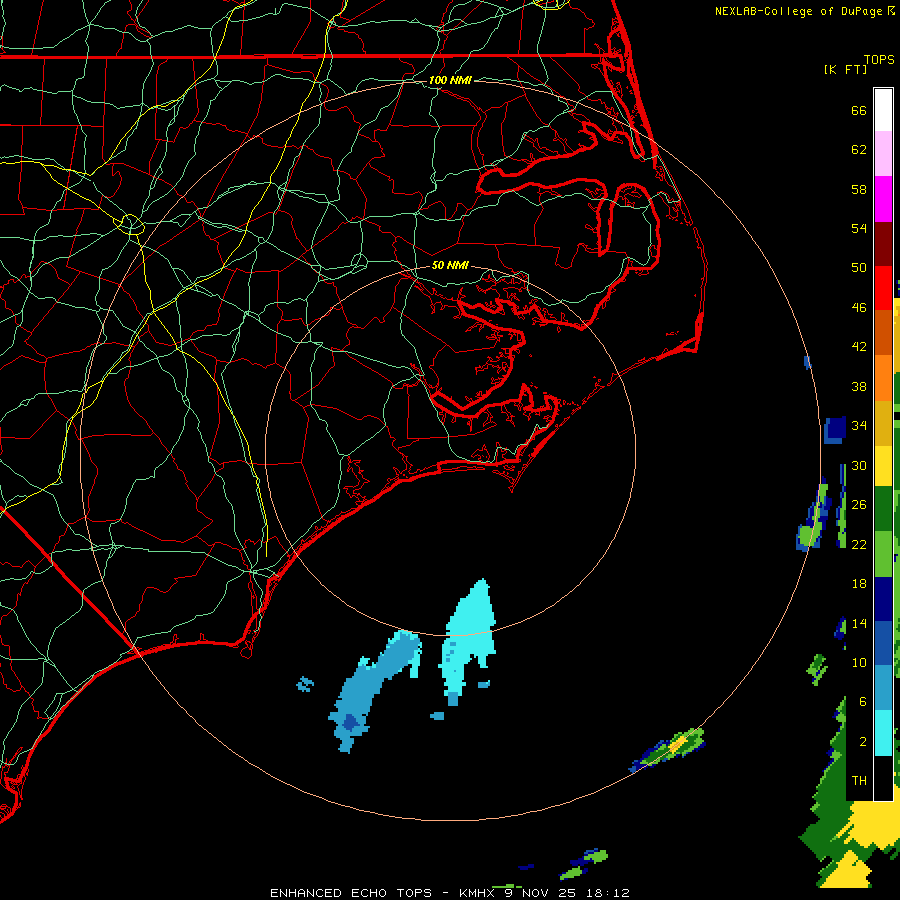Click the "50 NMI" range ring label
Image resolution: width=900 pixels, height=900 pixels.
tap(450, 265)
